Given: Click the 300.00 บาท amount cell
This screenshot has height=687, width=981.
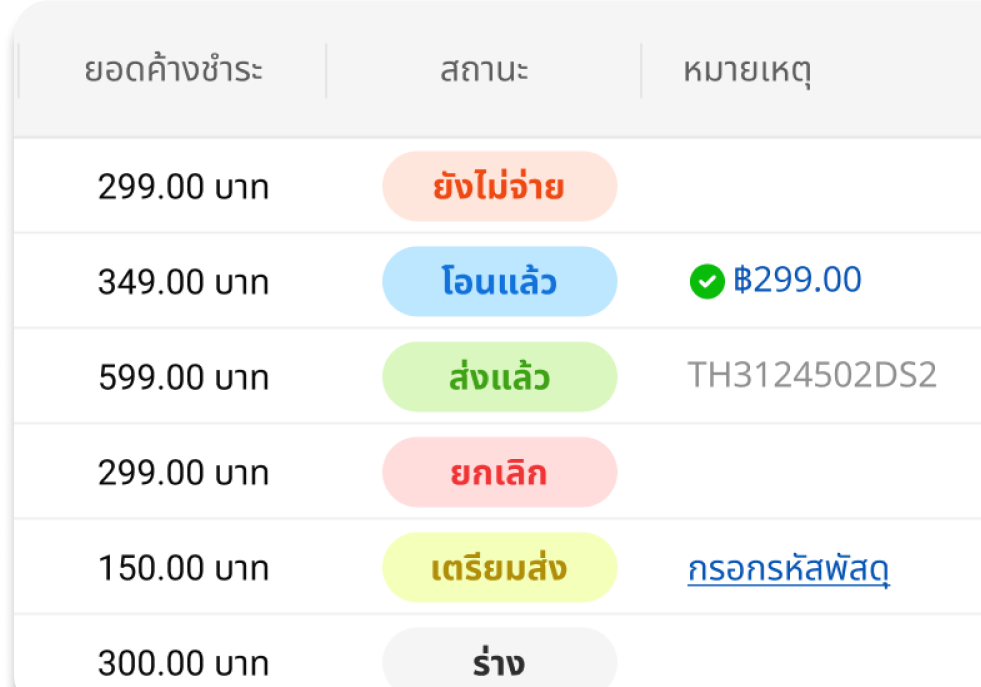Looking at the screenshot, I should [x=183, y=663].
